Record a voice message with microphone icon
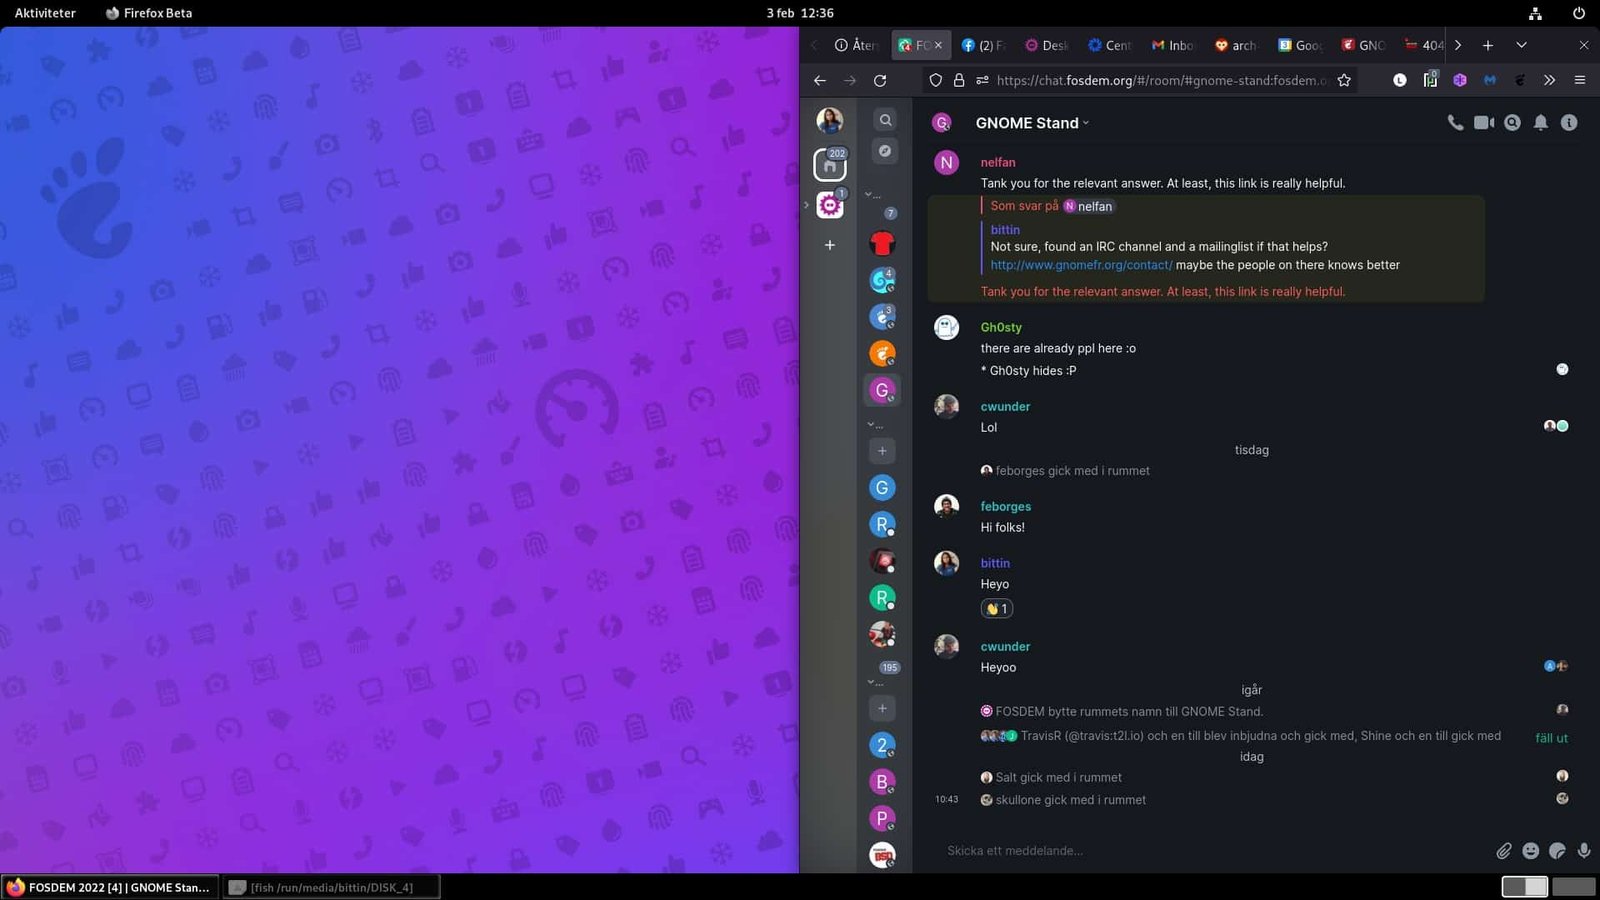This screenshot has width=1600, height=900. coord(1584,851)
